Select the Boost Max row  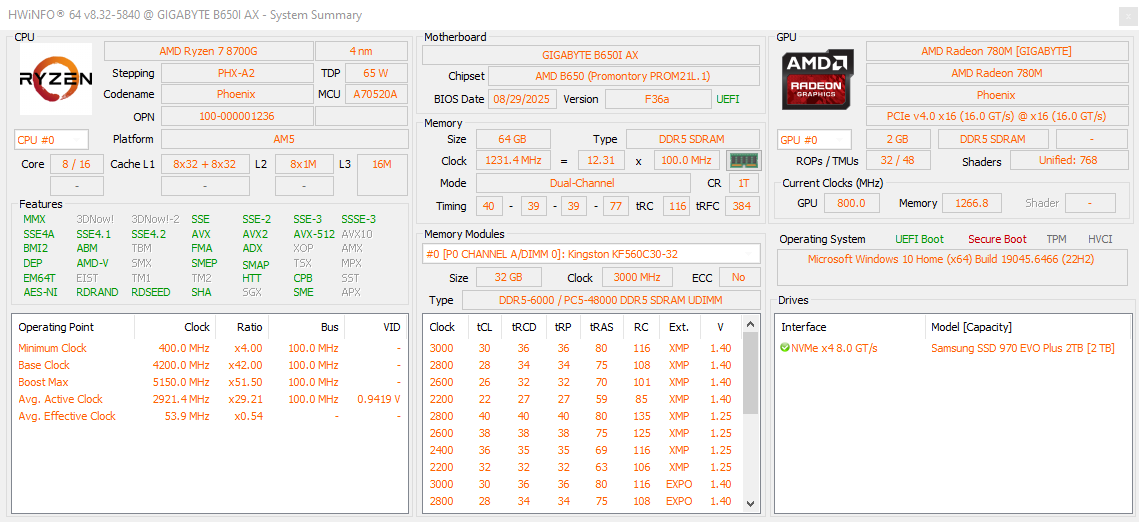click(210, 382)
